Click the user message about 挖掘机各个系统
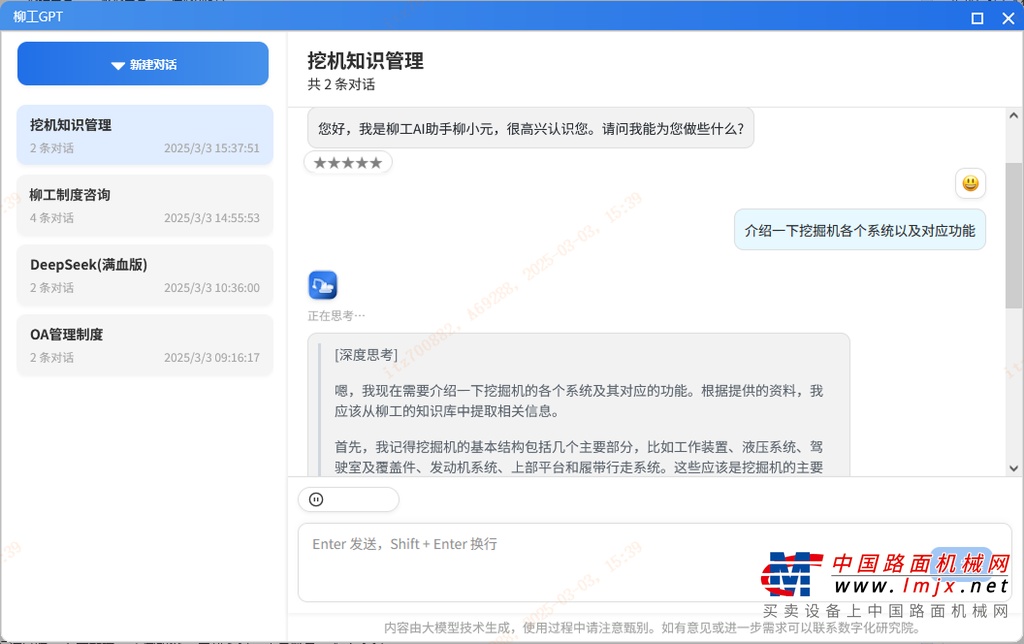This screenshot has height=644, width=1024. tap(859, 230)
